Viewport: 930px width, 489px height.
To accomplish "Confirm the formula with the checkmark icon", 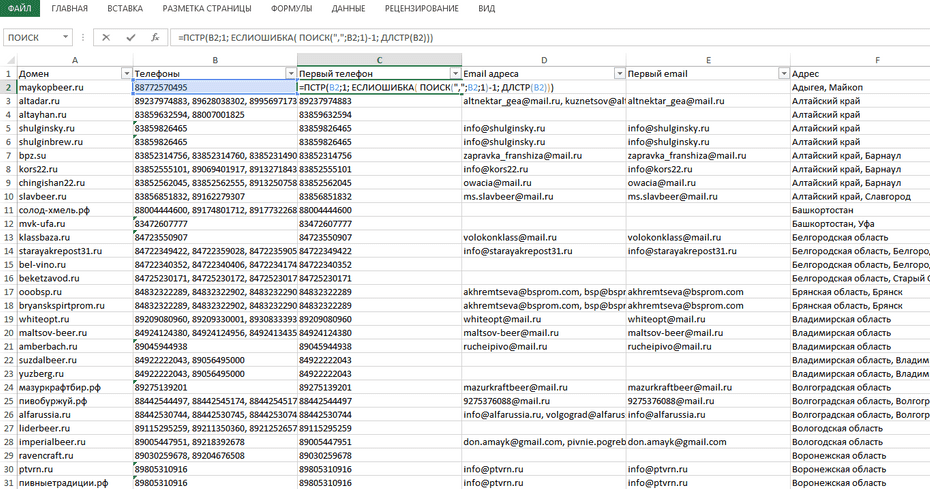I will pyautogui.click(x=130, y=37).
